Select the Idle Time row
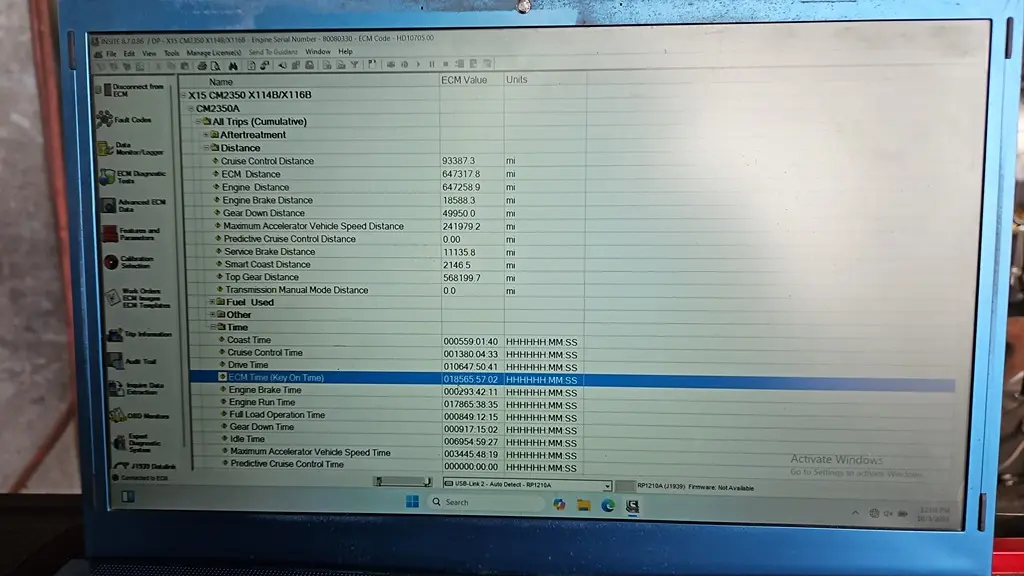1024x576 pixels. coord(247,439)
